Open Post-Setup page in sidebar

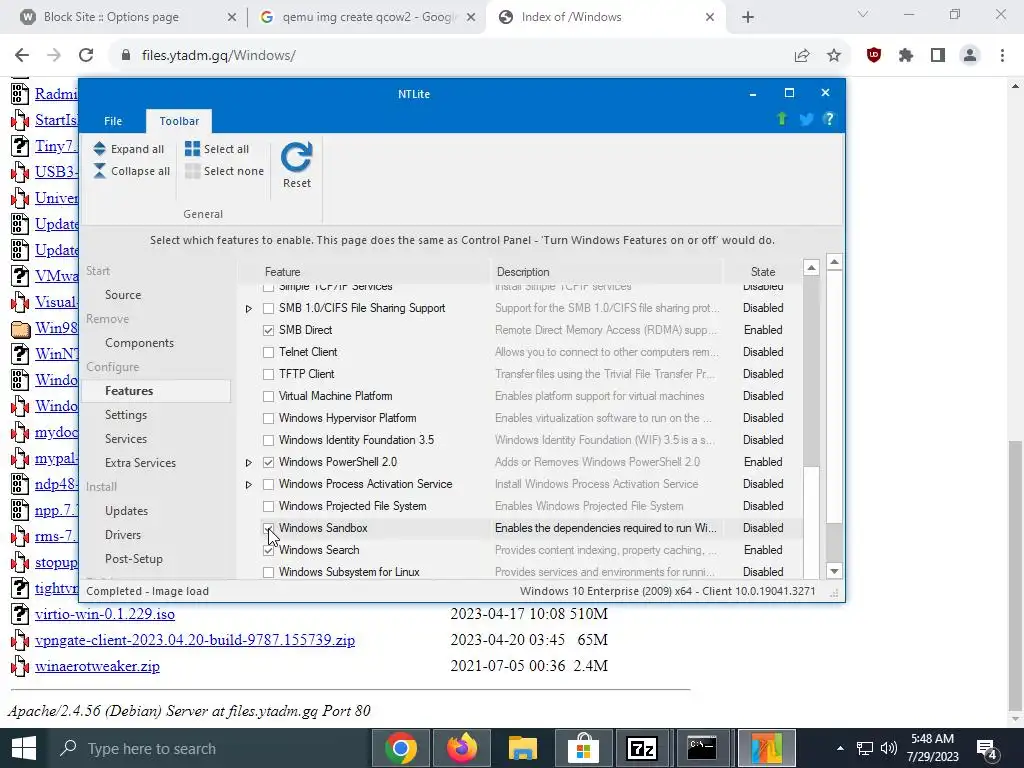pos(133,559)
